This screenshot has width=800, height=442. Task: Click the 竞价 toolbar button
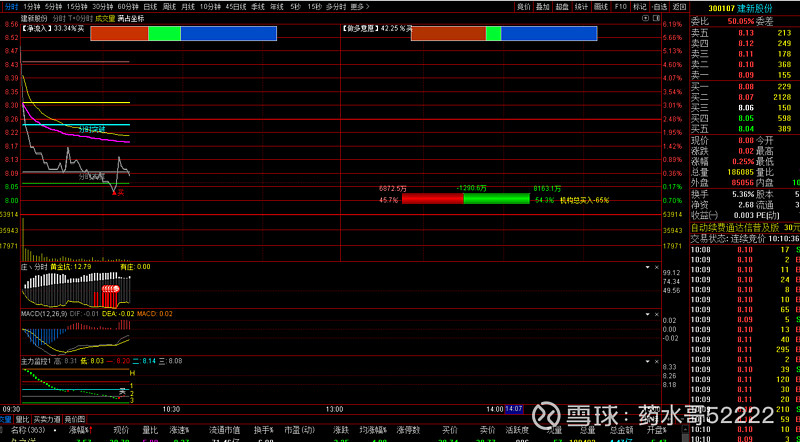(523, 7)
